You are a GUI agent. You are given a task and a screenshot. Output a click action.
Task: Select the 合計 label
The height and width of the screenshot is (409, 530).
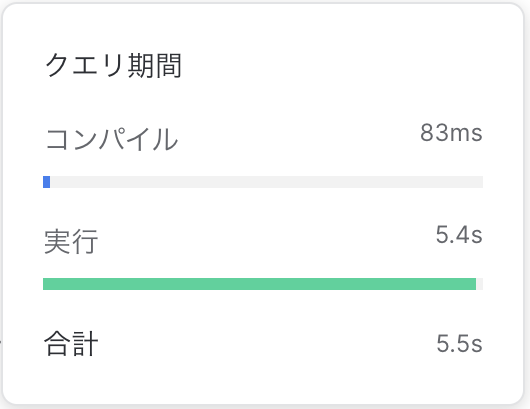[71, 343]
